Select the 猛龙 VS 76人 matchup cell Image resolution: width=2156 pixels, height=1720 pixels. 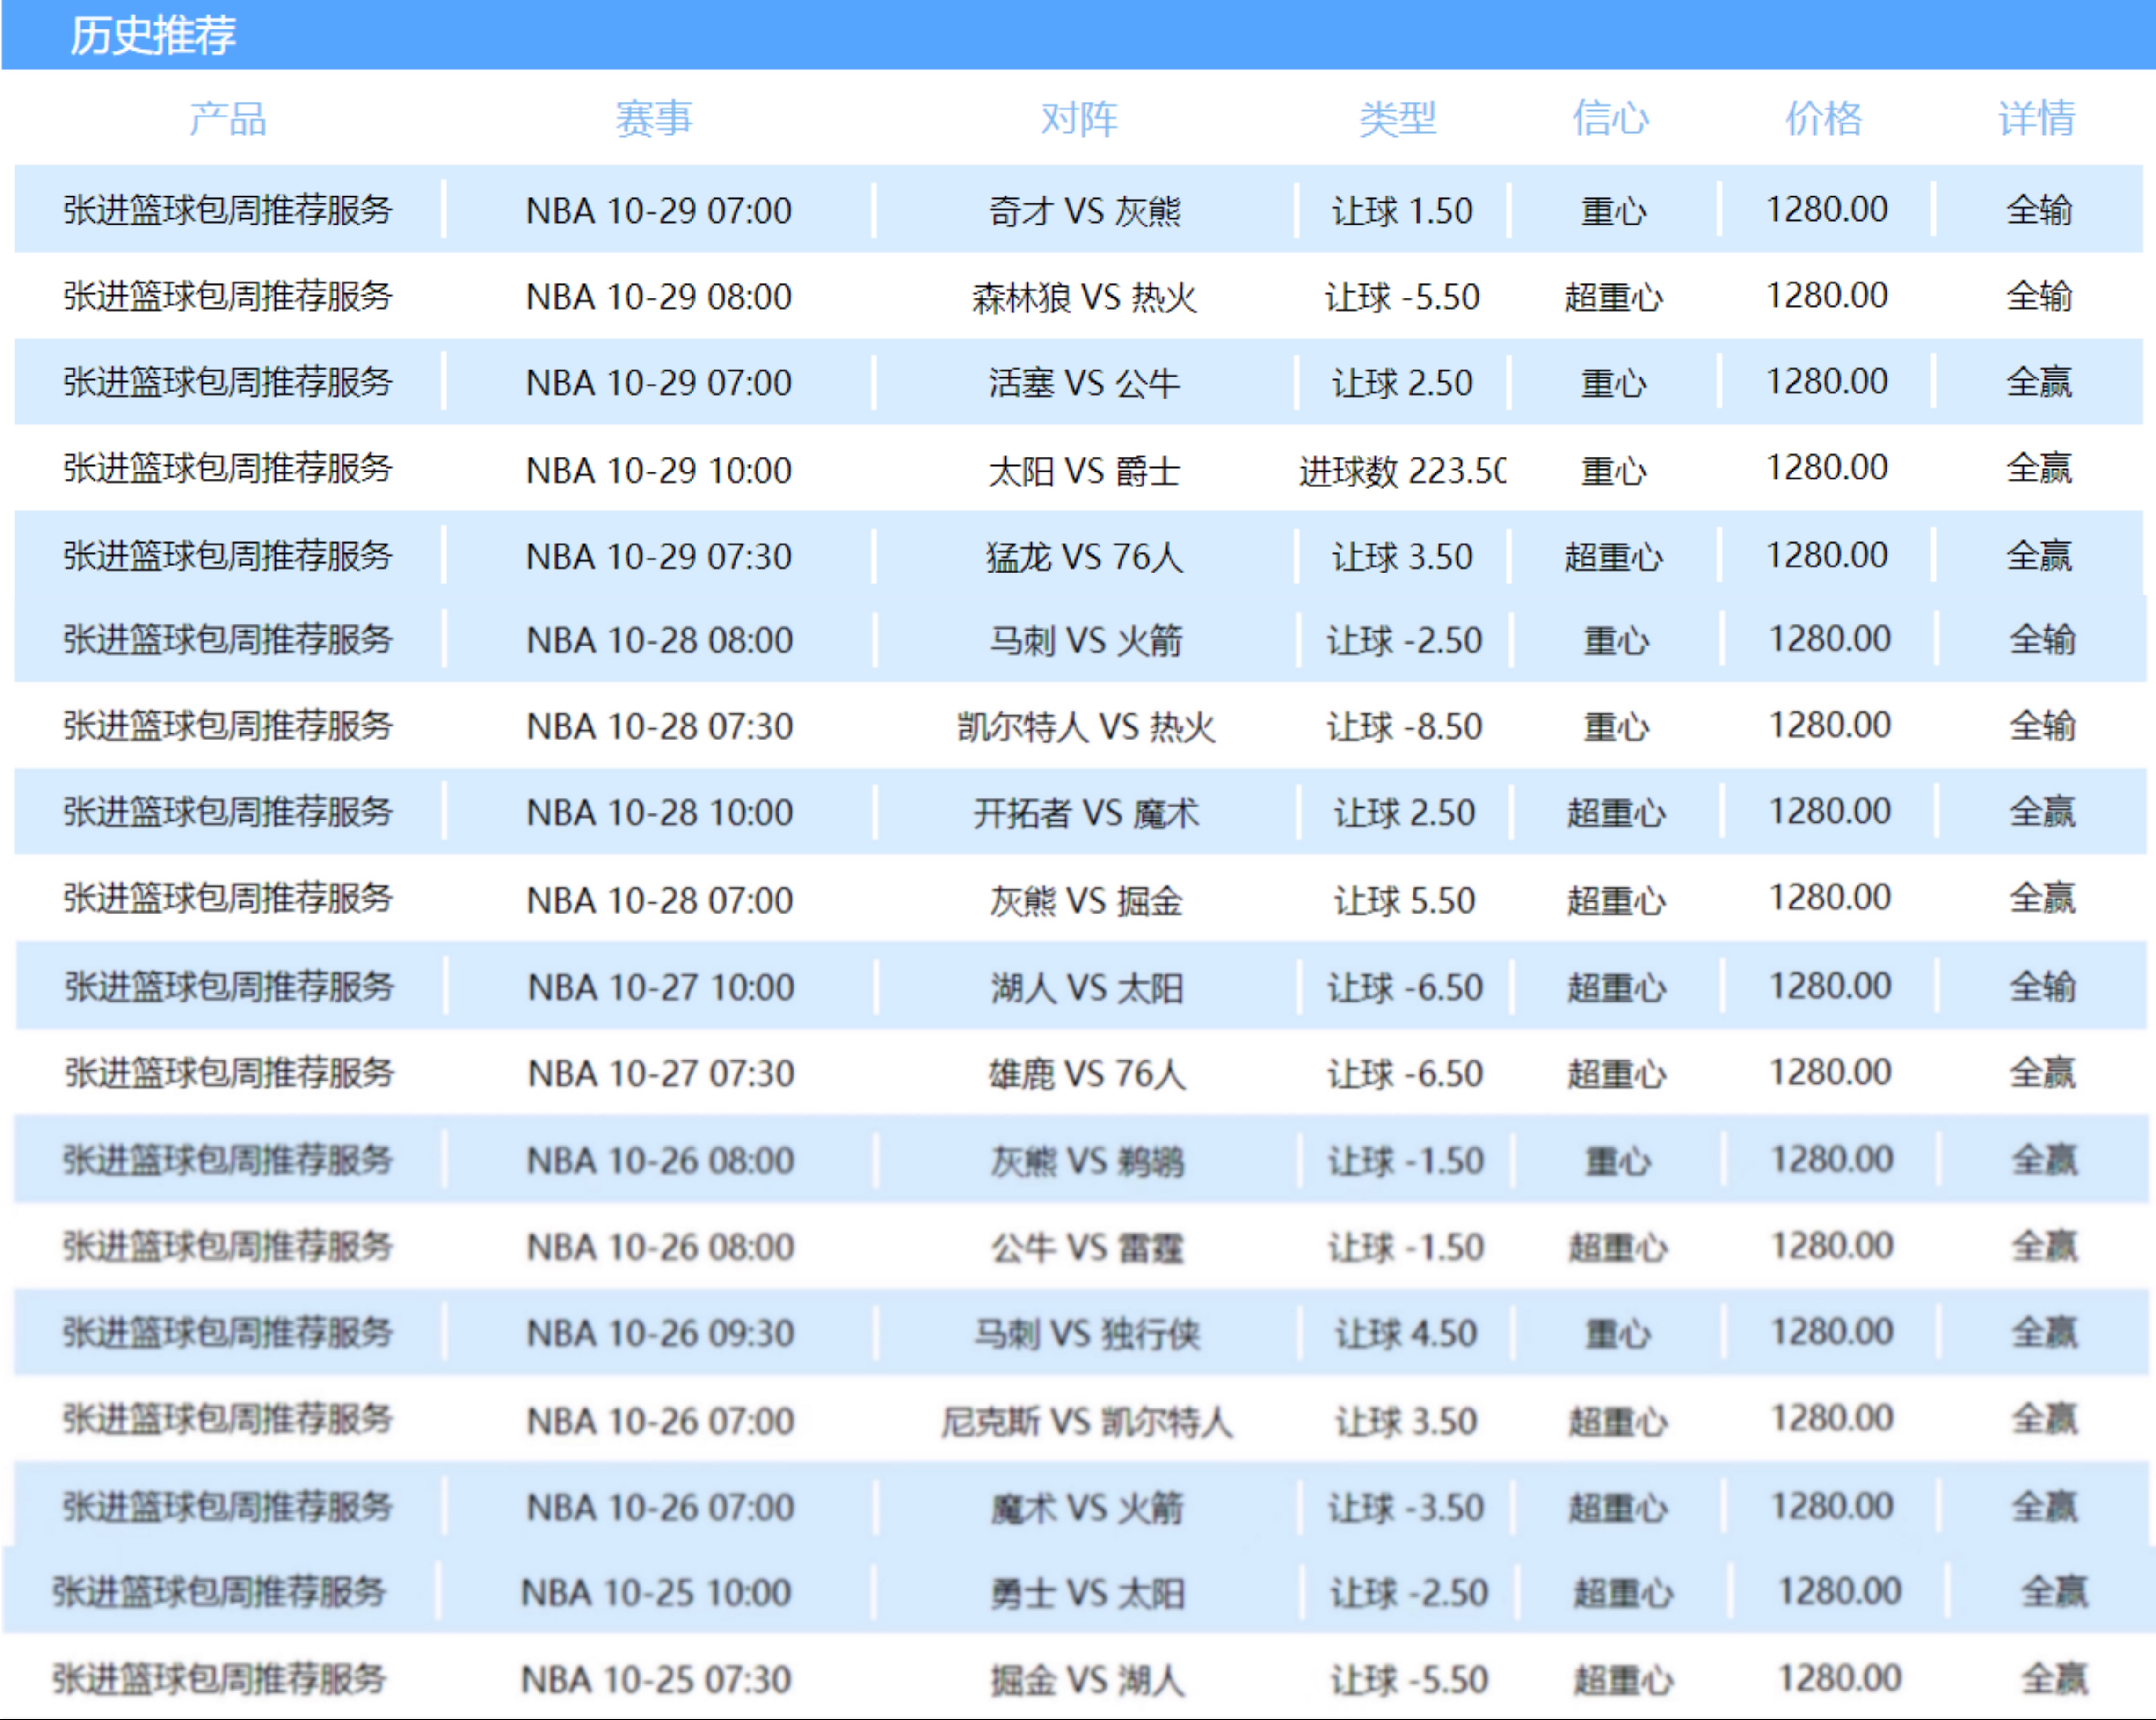tap(1085, 556)
